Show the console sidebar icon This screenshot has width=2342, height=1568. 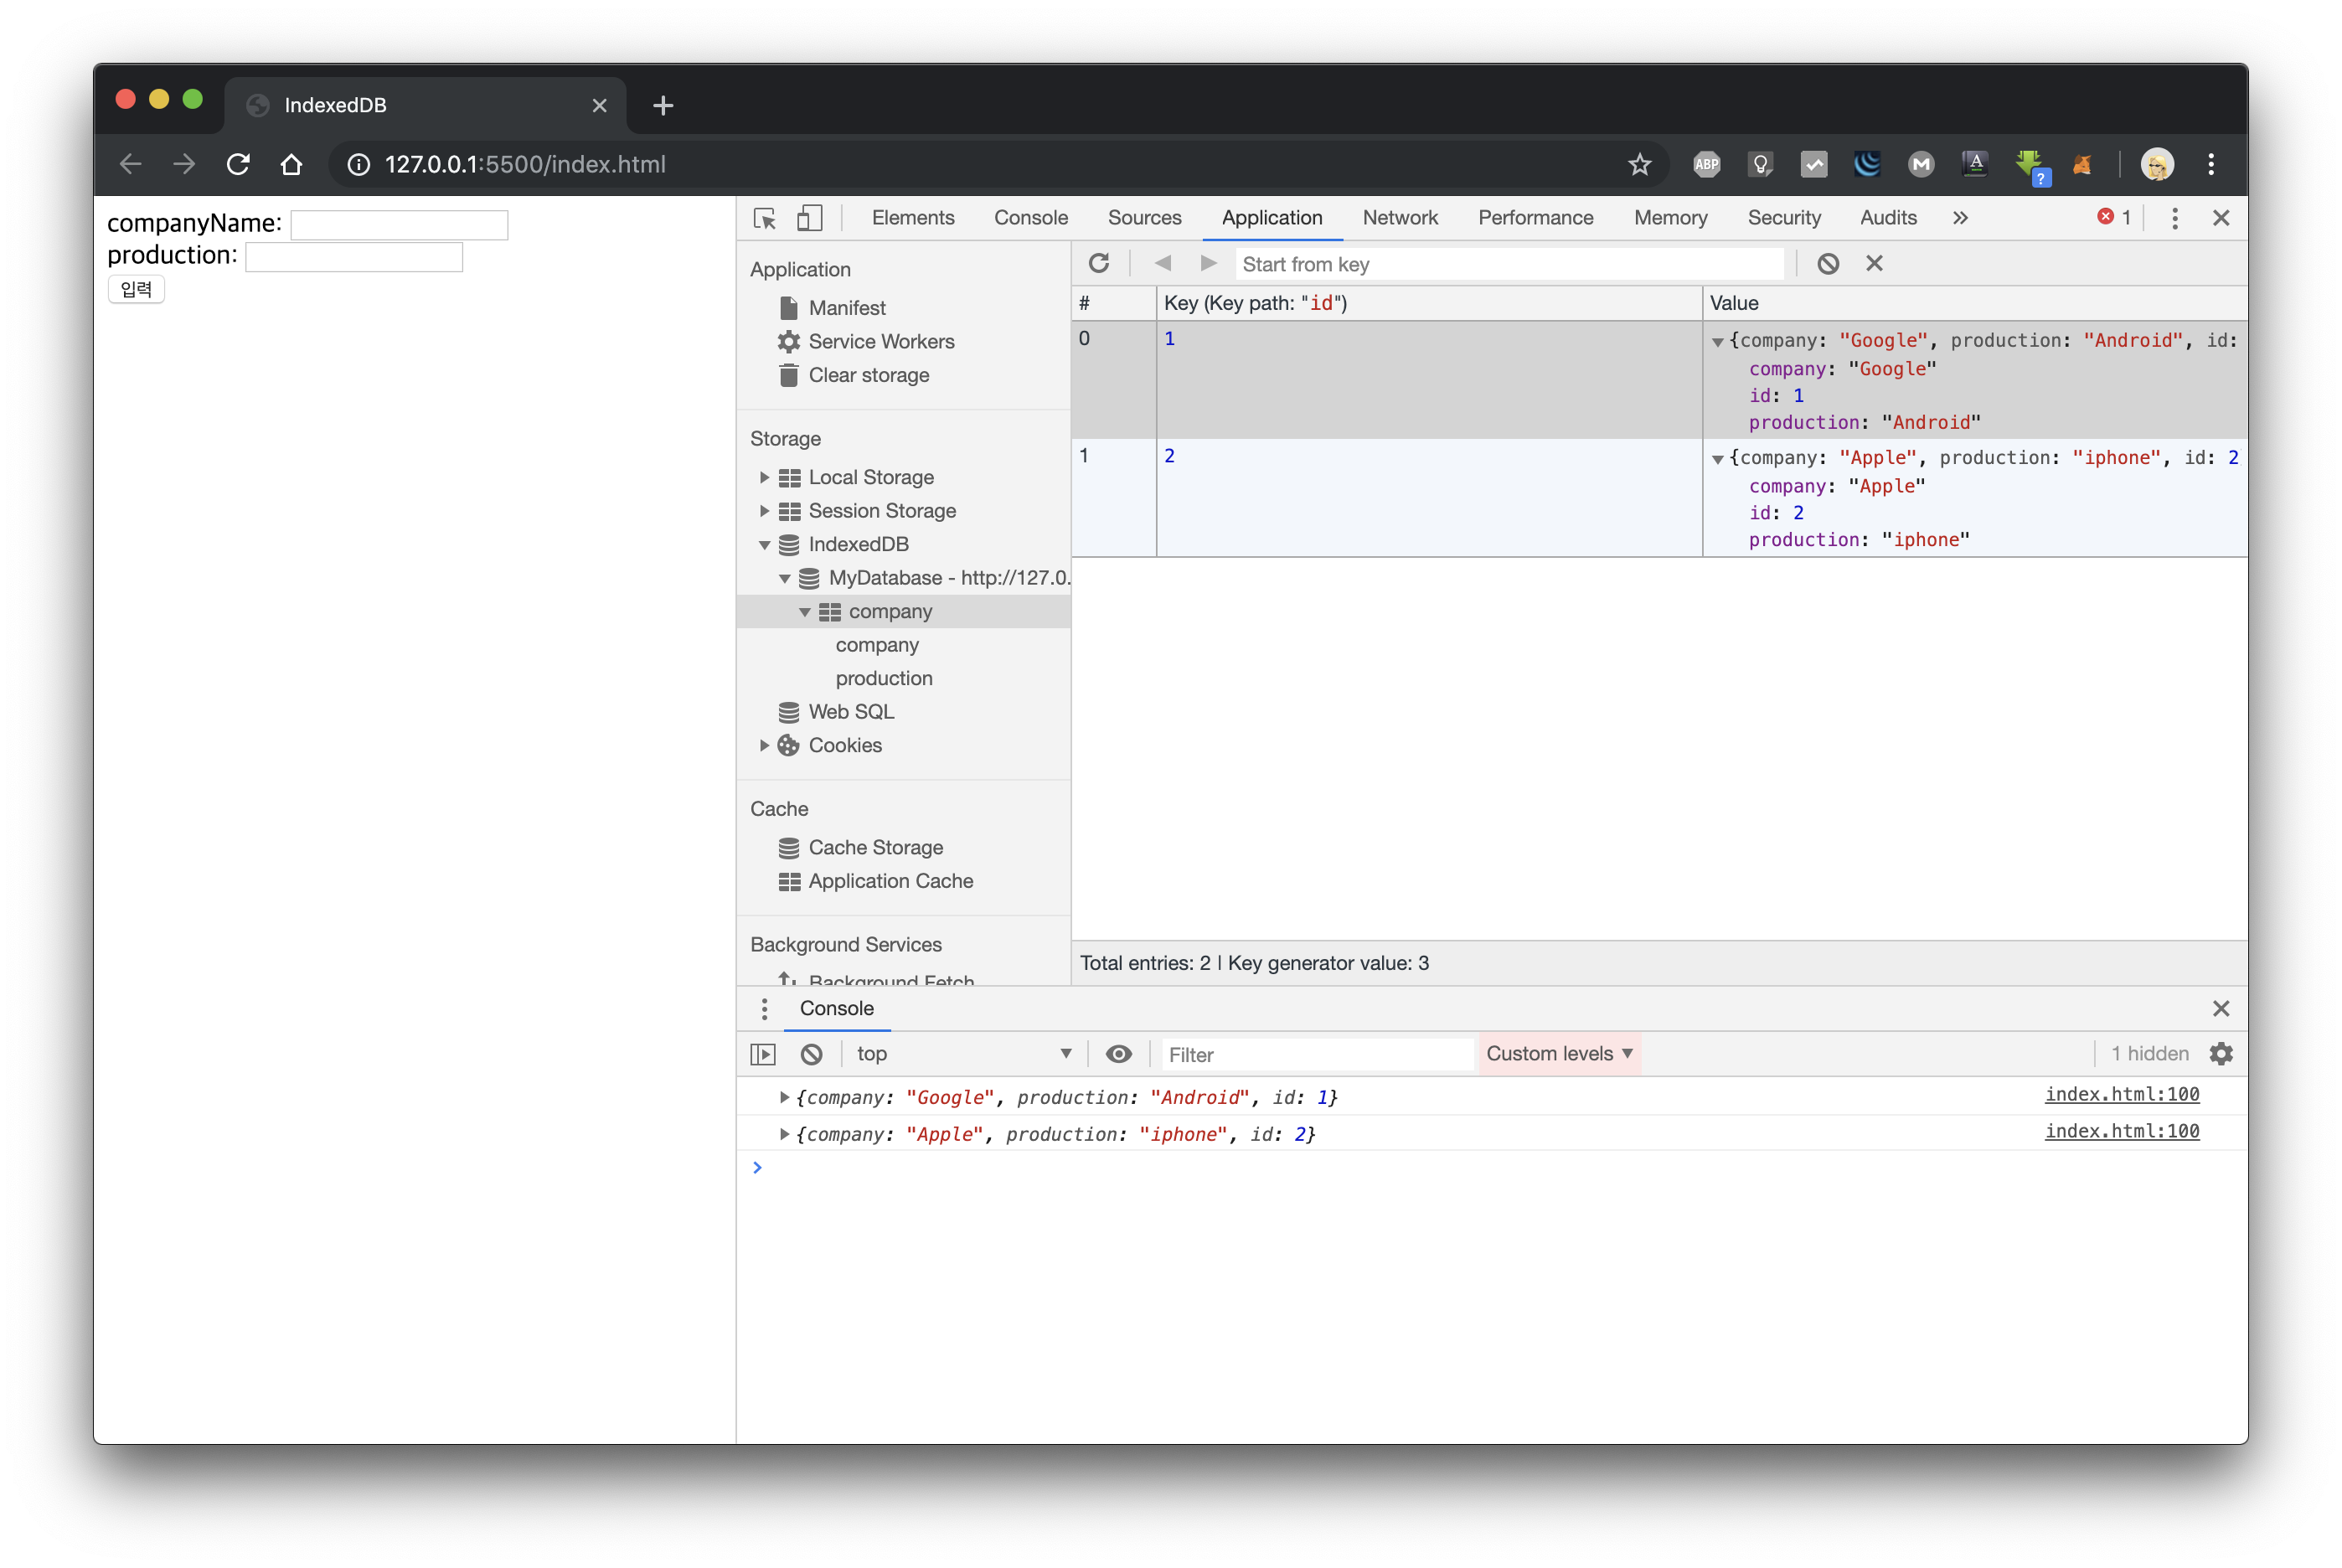pos(763,1053)
